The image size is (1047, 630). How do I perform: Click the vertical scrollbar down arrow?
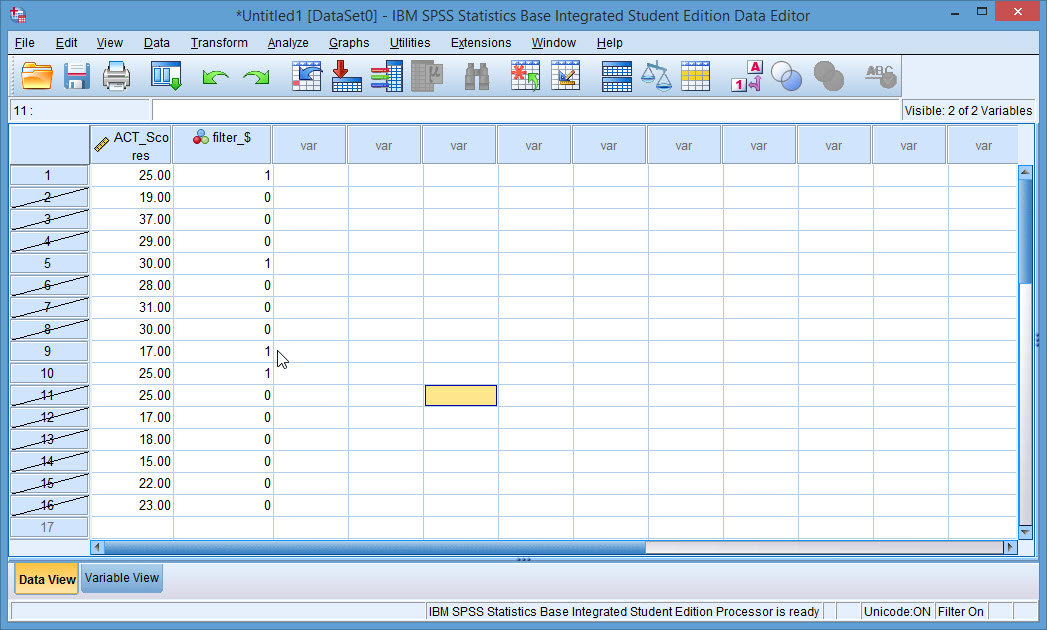[x=1025, y=532]
